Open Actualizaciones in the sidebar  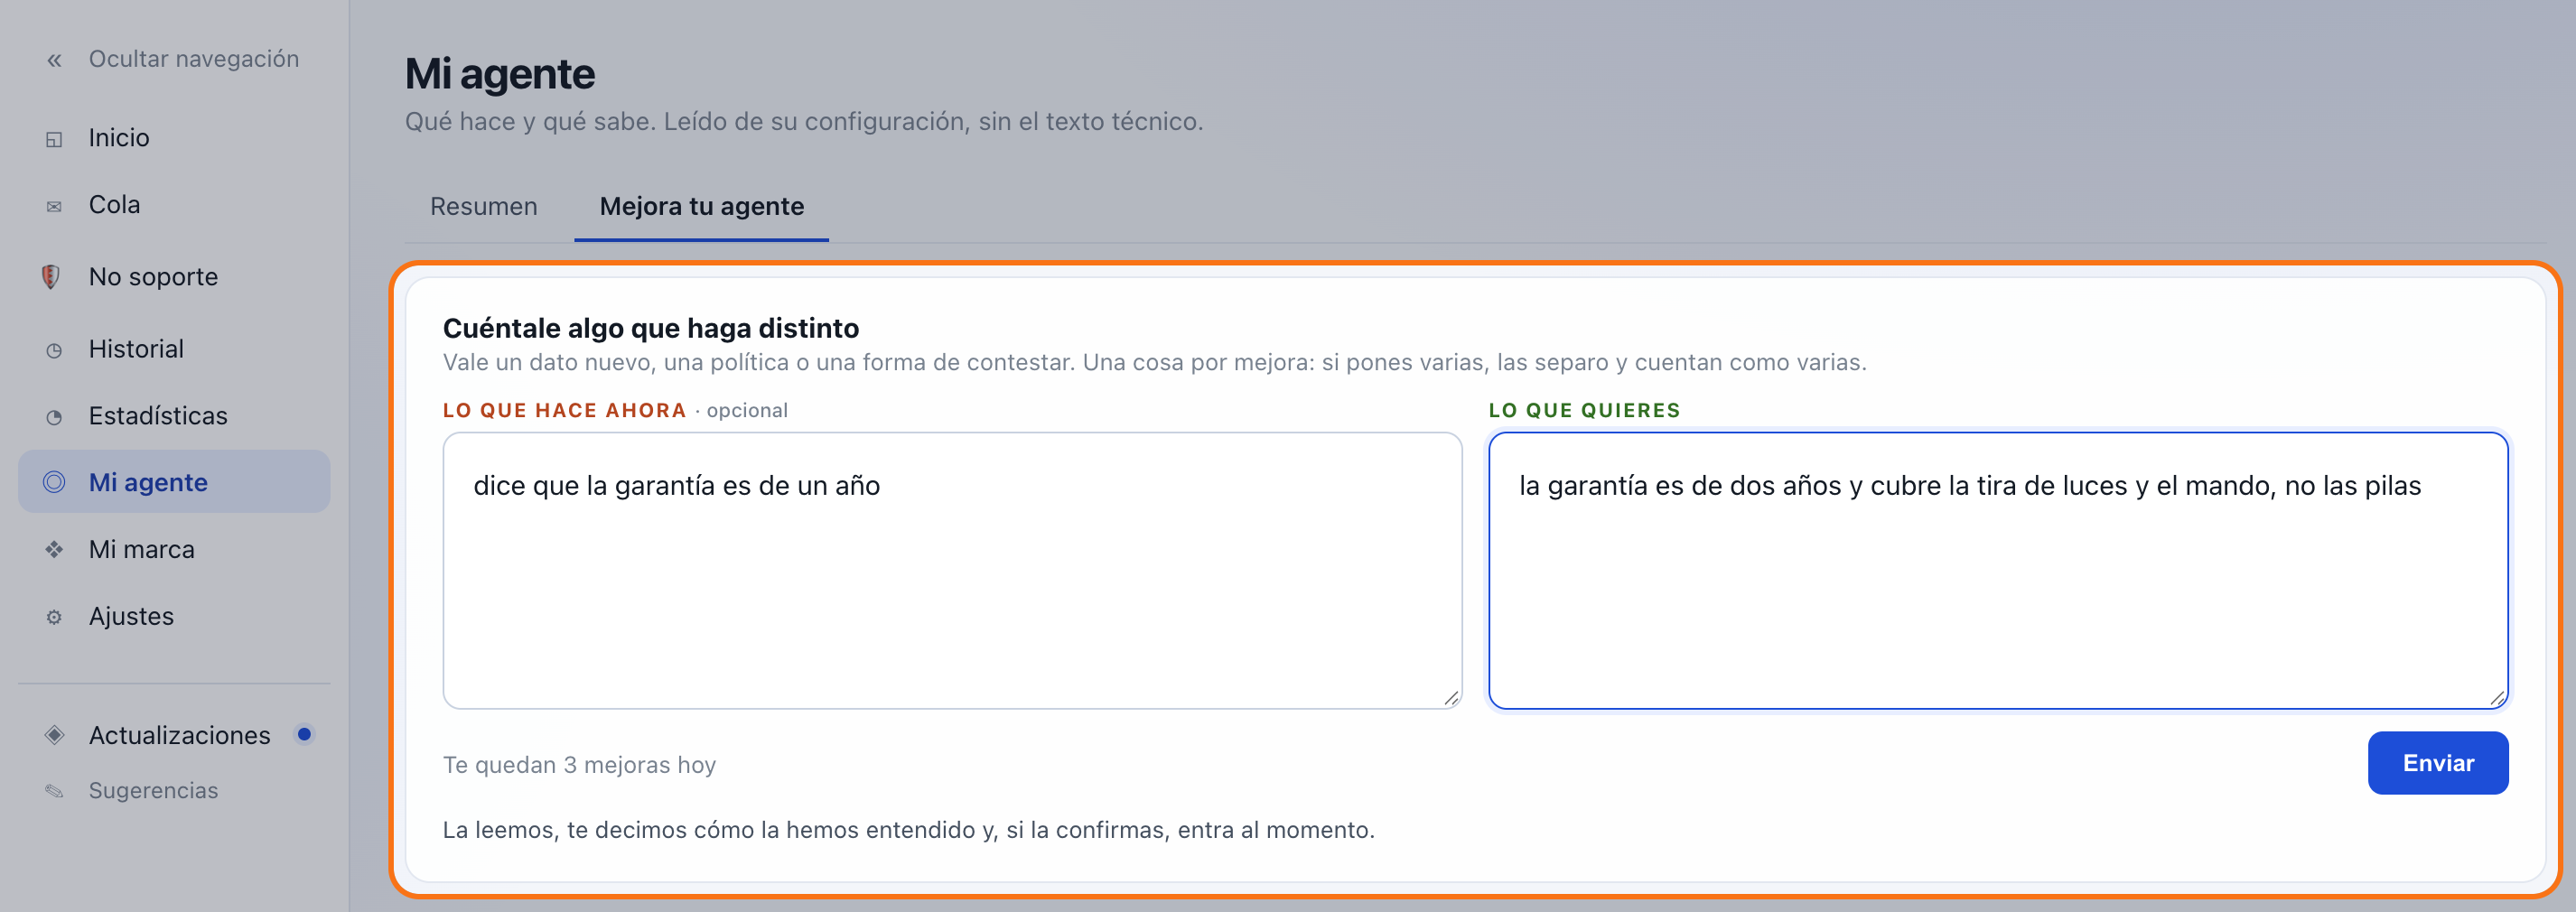coord(174,735)
